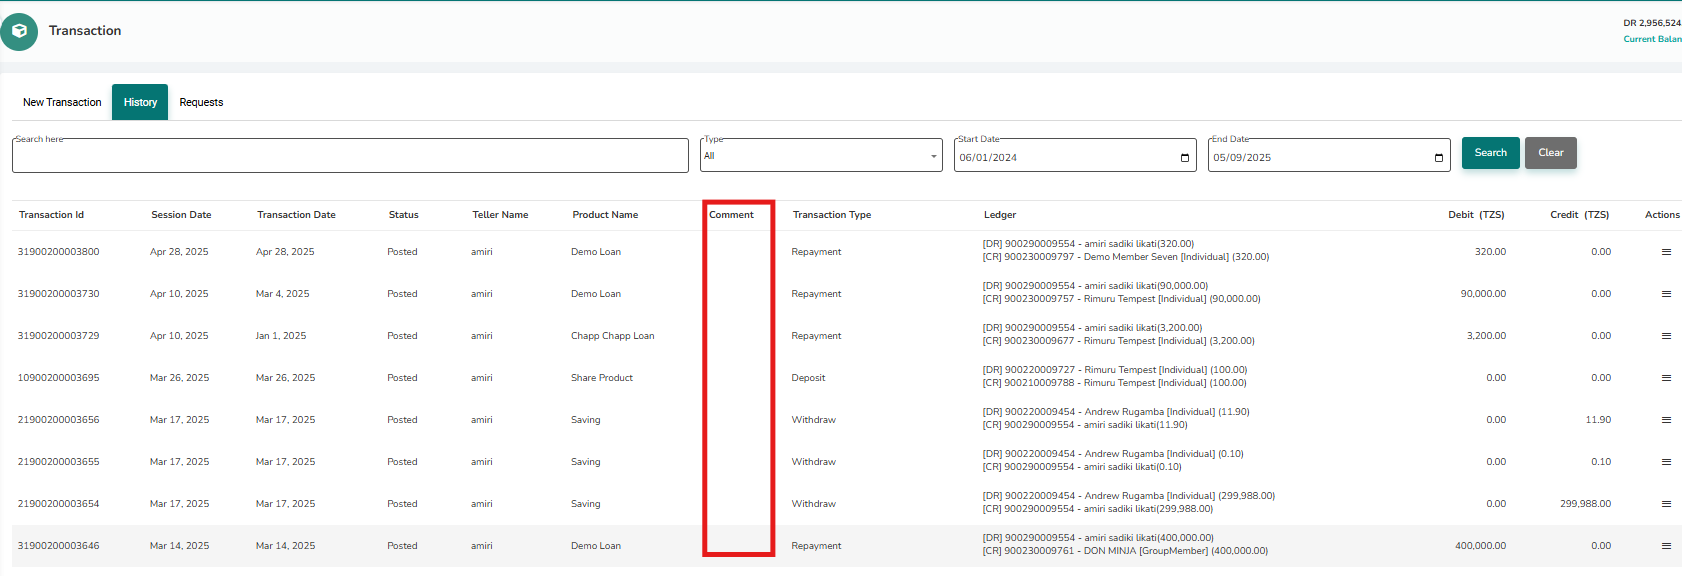
Task: Click the Actions column header
Action: 1662,215
